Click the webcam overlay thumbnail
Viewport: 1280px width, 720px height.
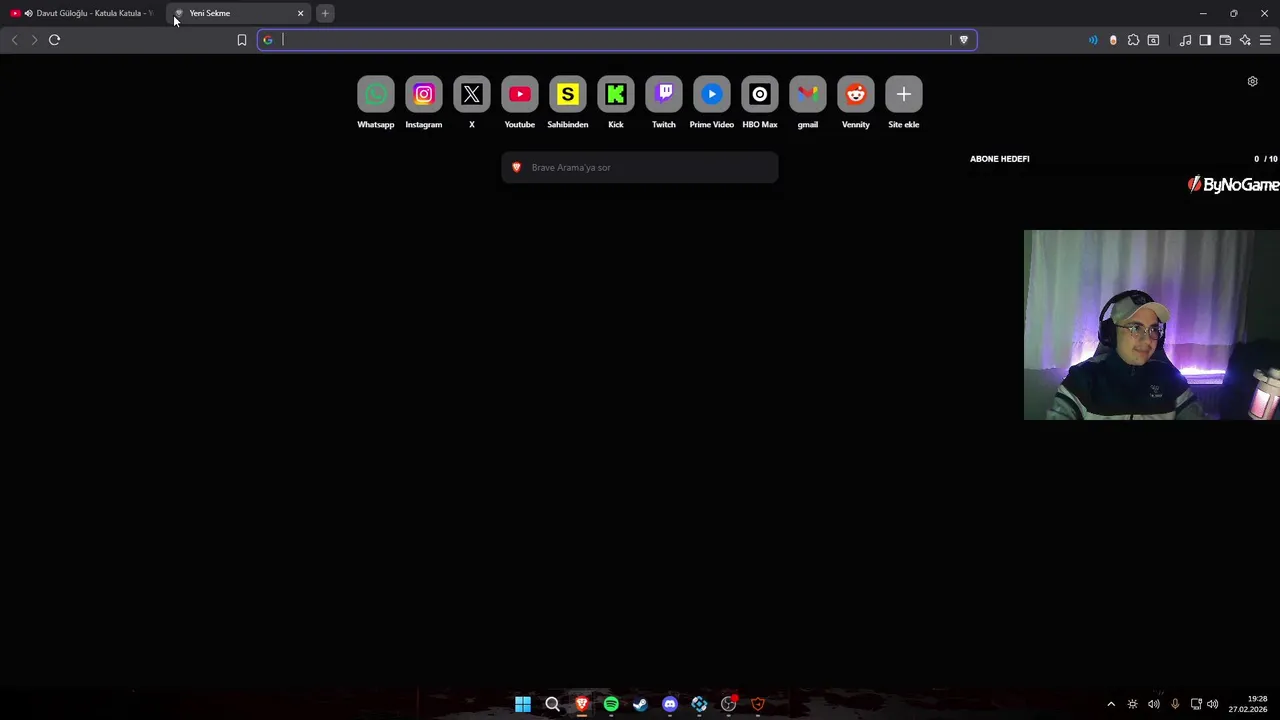(1152, 325)
